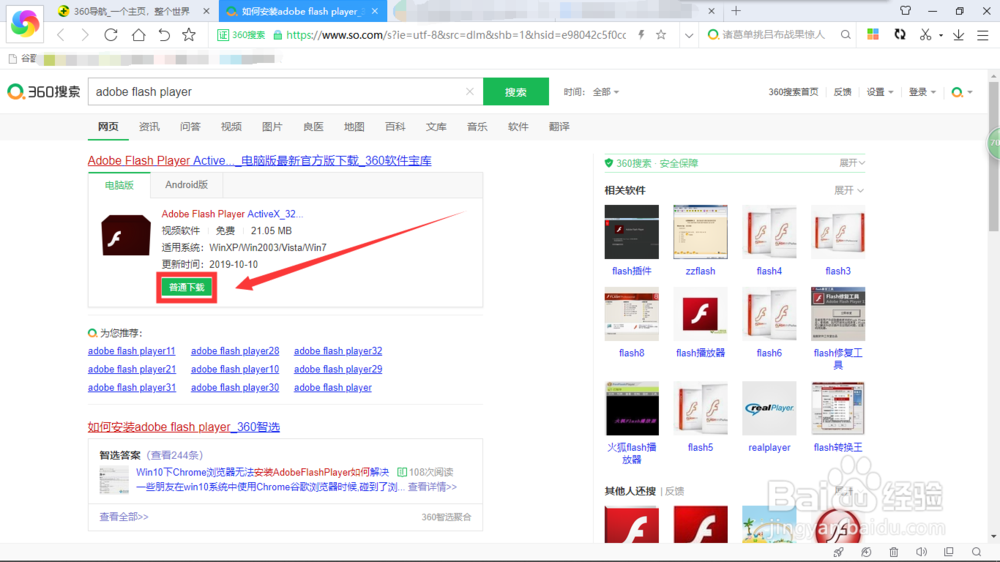Switch to the 360导航 browser tab
This screenshot has width=1000, height=562.
pos(131,11)
